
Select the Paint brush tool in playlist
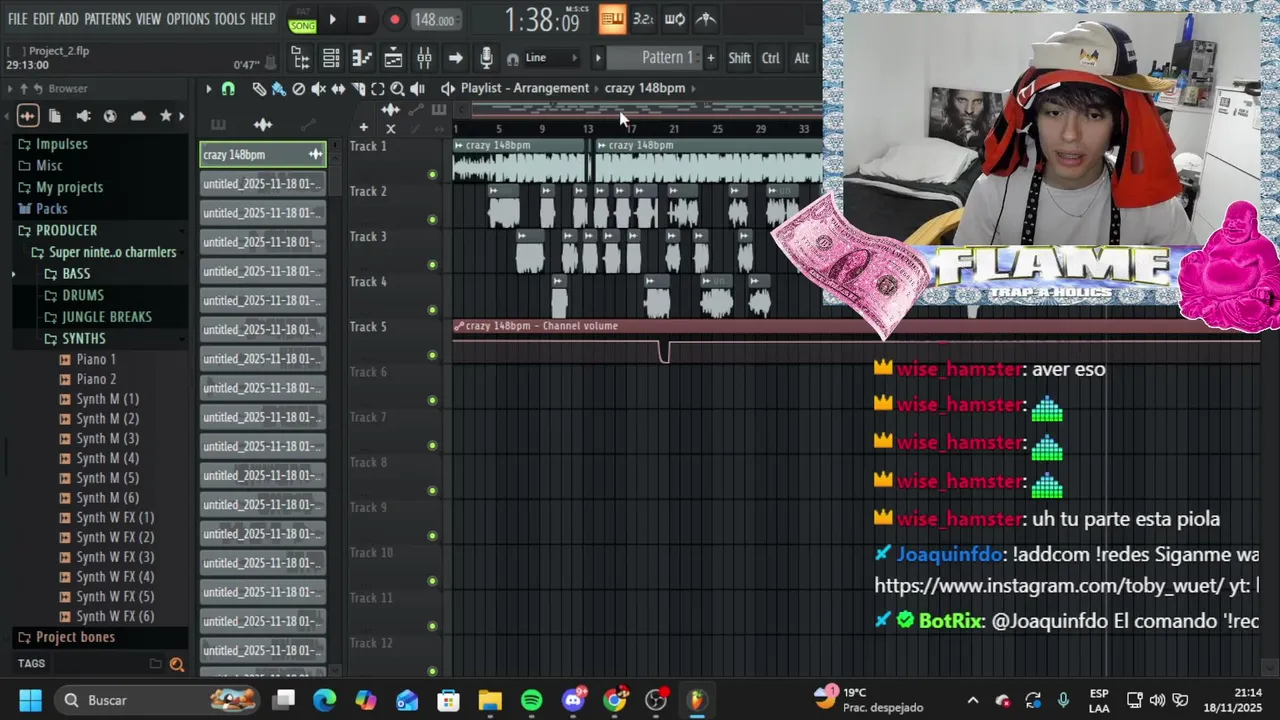[x=278, y=89]
